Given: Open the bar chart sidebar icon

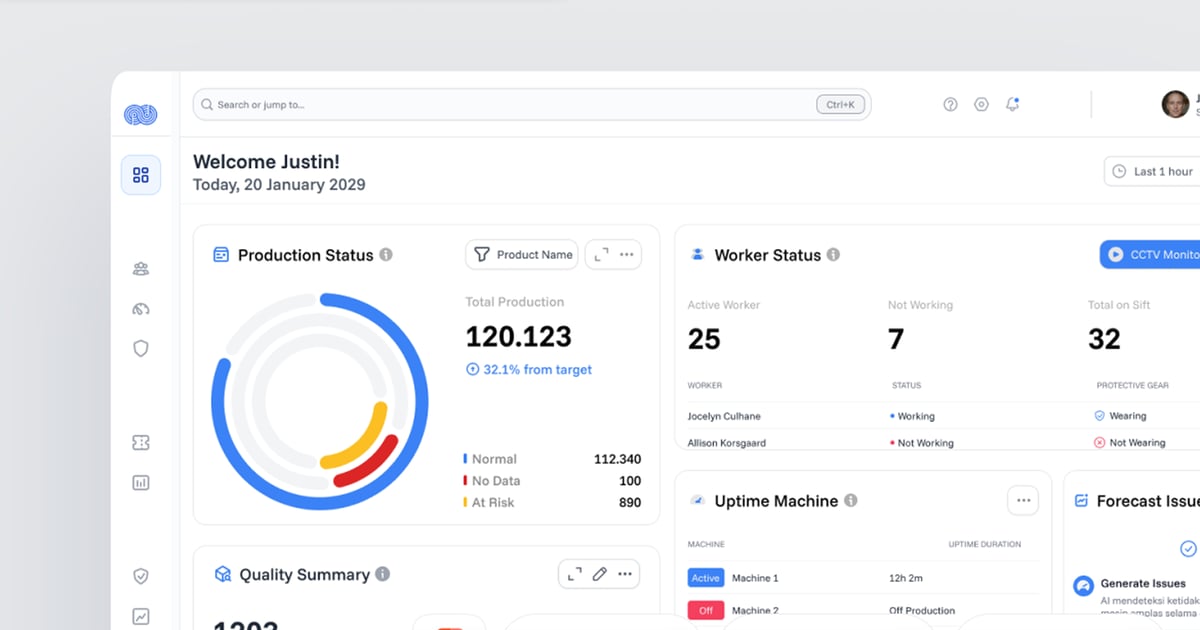Looking at the screenshot, I should coord(141,482).
